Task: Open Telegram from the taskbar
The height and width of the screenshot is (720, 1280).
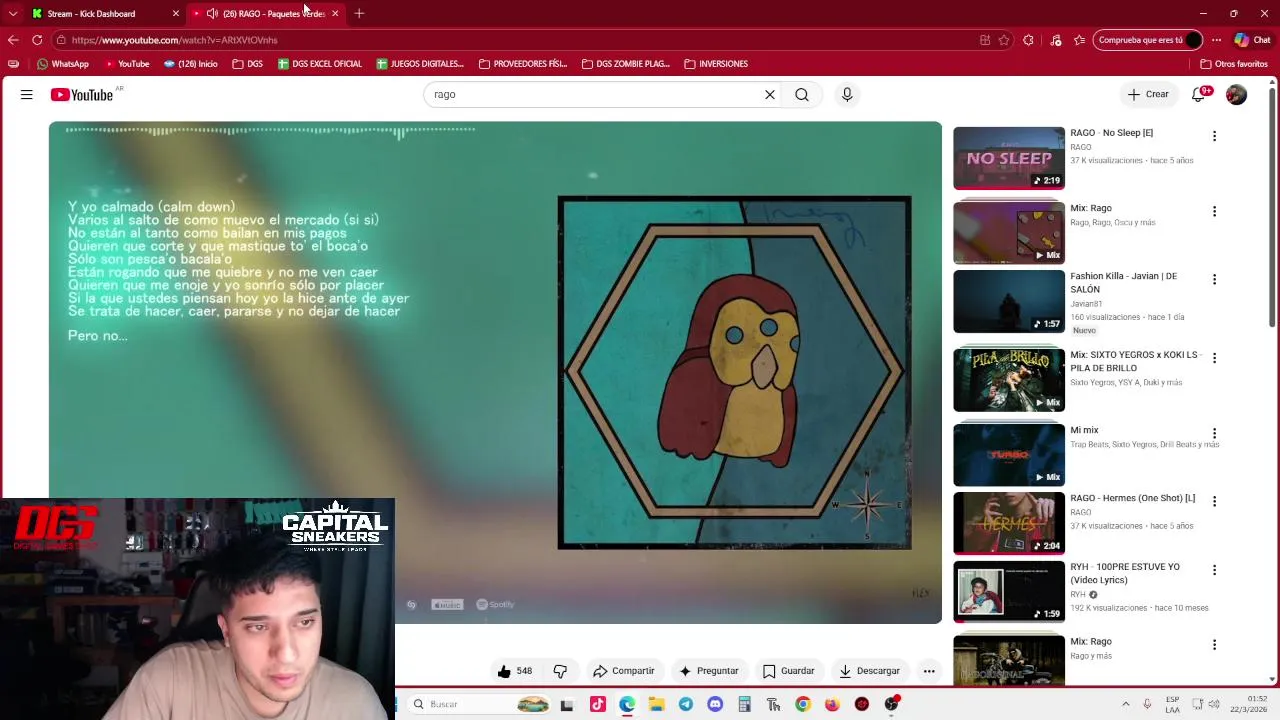Action: 686,704
